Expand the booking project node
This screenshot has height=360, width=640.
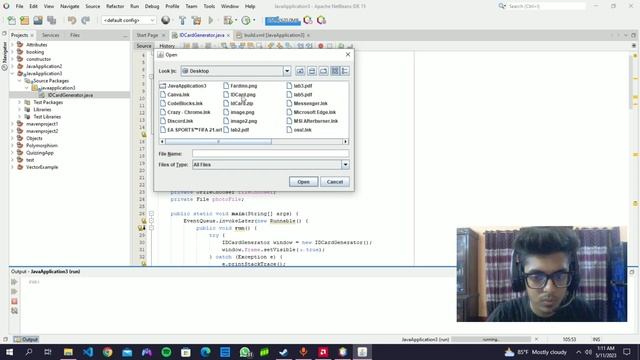pos(13,52)
